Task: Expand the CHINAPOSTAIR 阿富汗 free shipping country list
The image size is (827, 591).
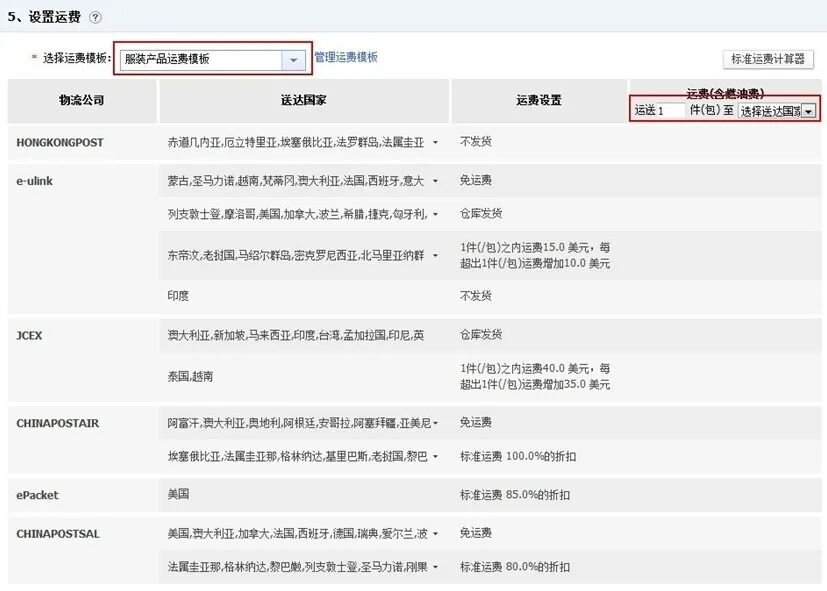Action: point(434,423)
